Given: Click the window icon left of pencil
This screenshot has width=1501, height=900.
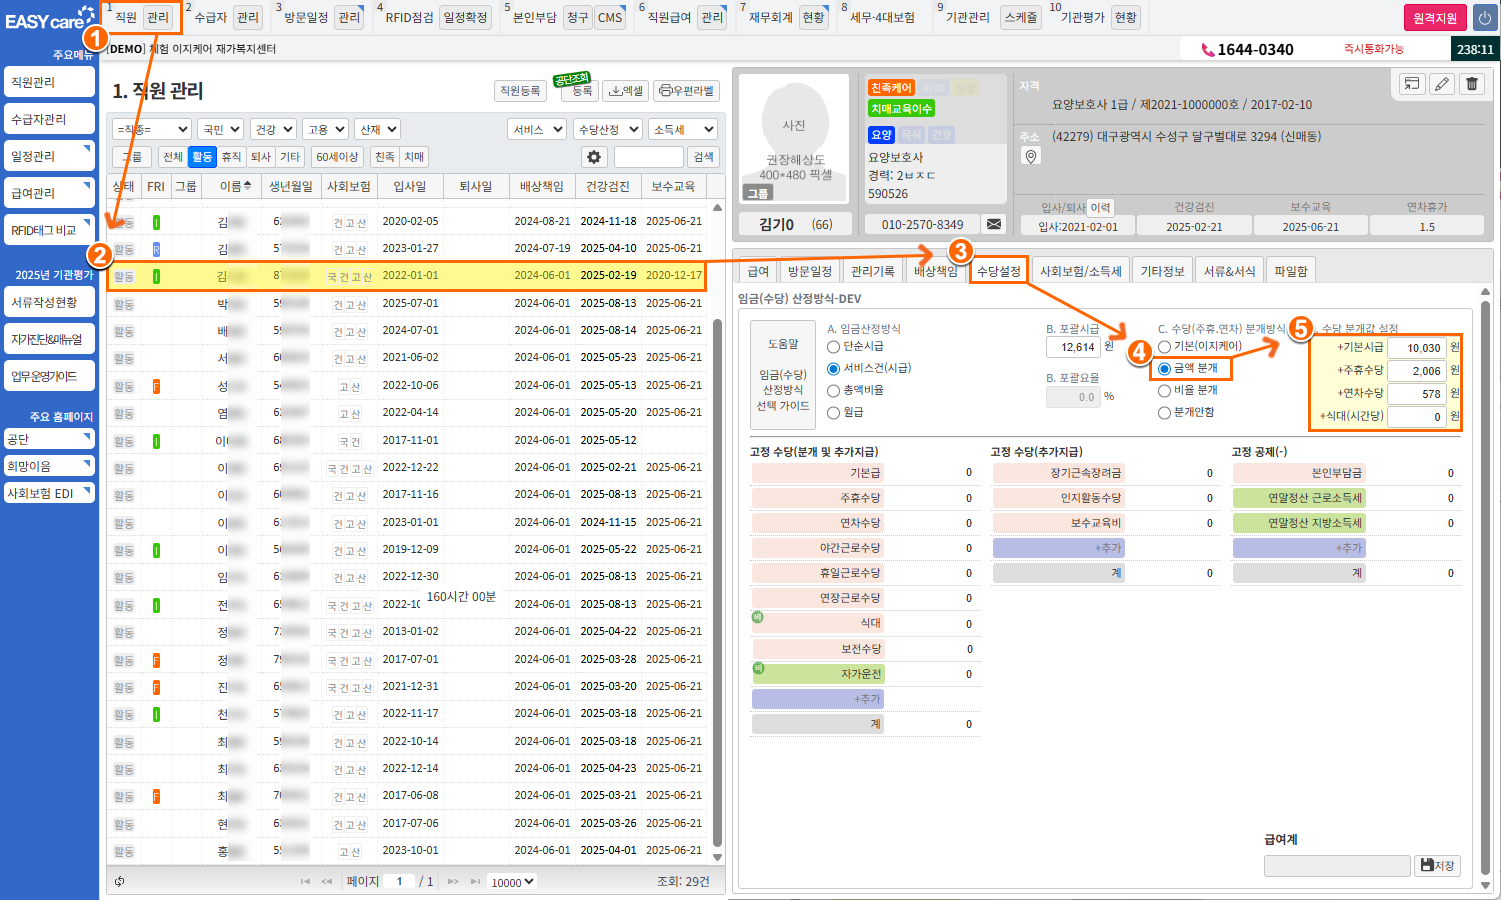Looking at the screenshot, I should pyautogui.click(x=1411, y=84).
